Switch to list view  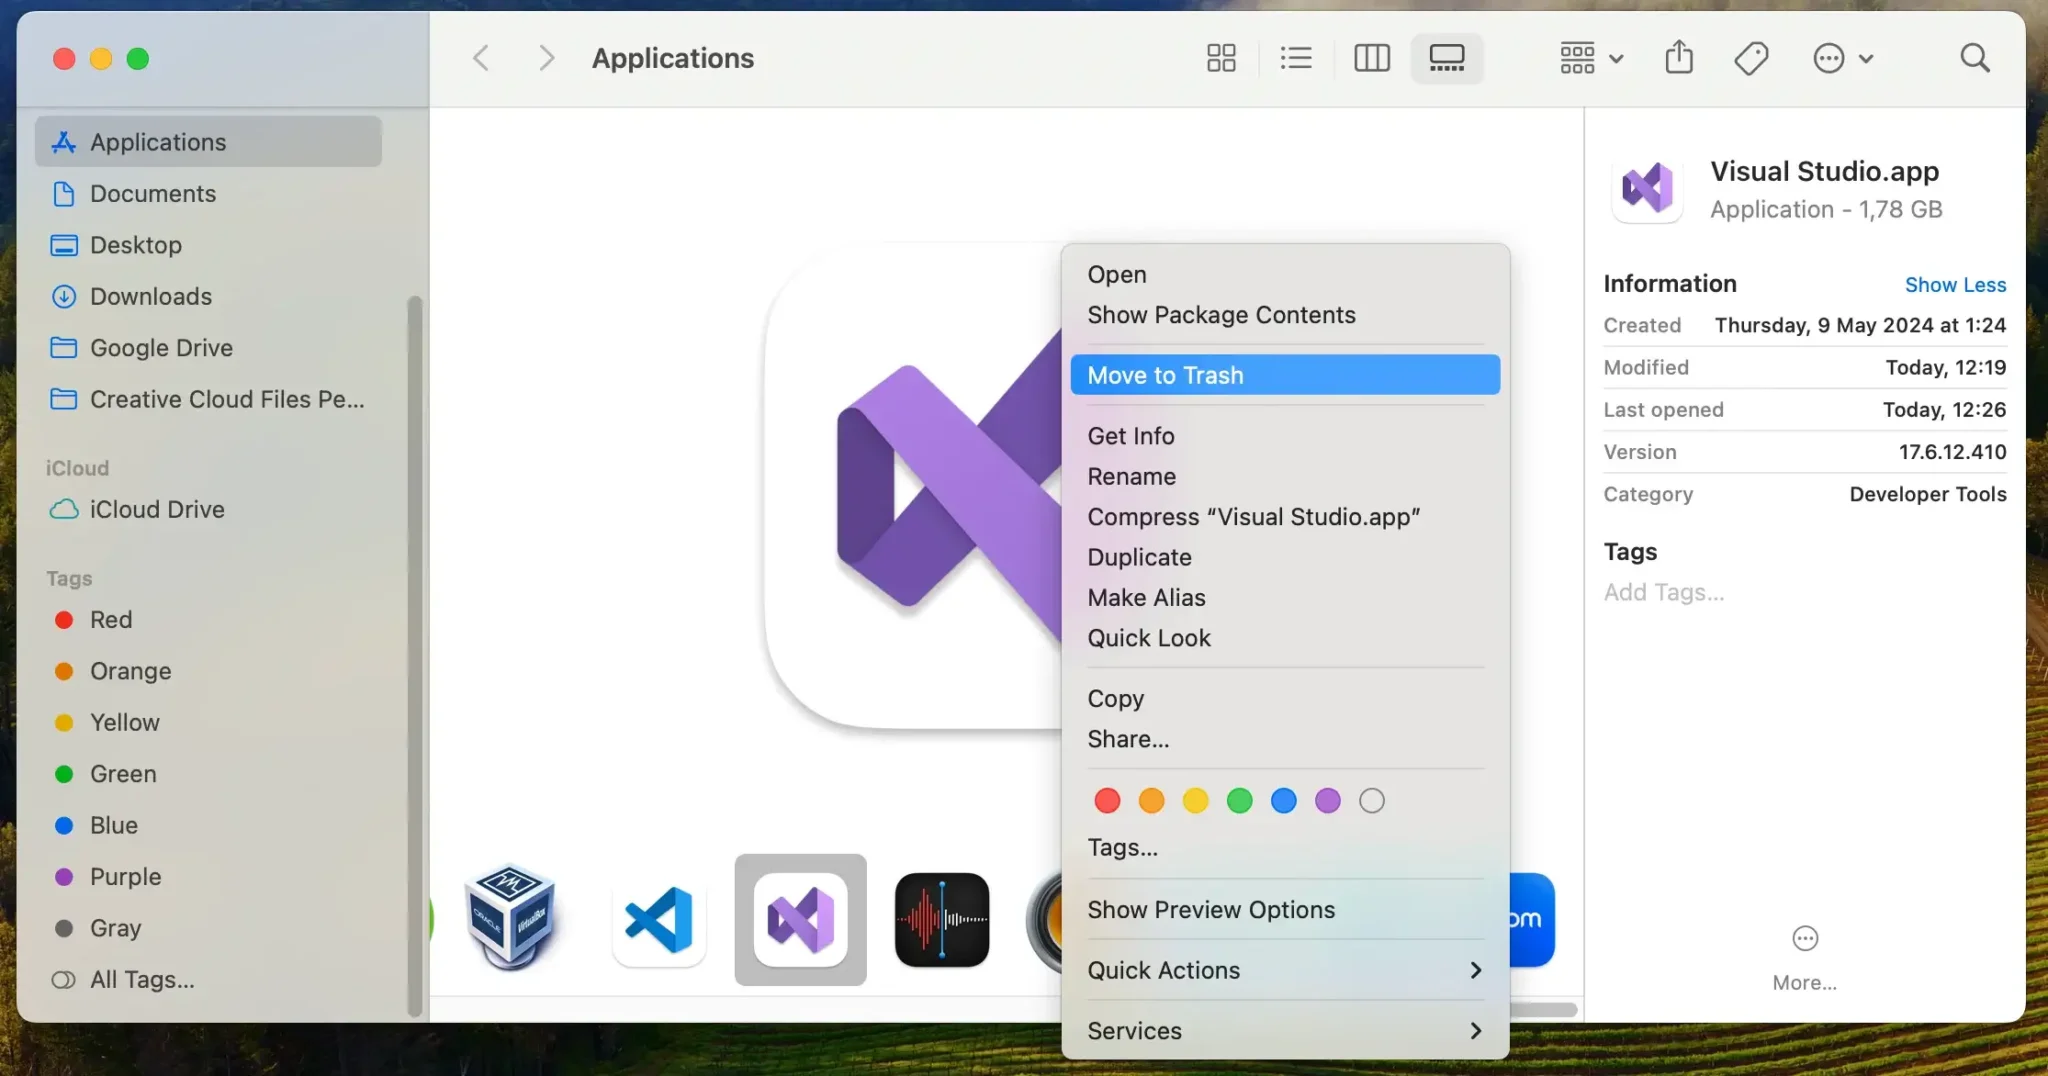pos(1296,58)
